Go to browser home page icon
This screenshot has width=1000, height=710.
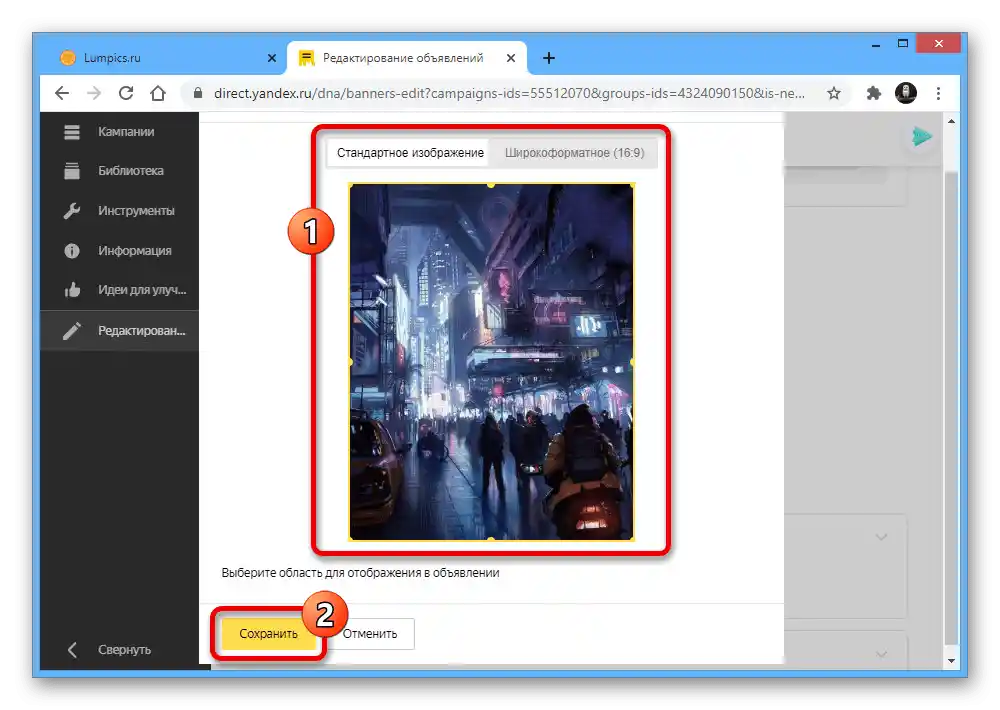(158, 94)
